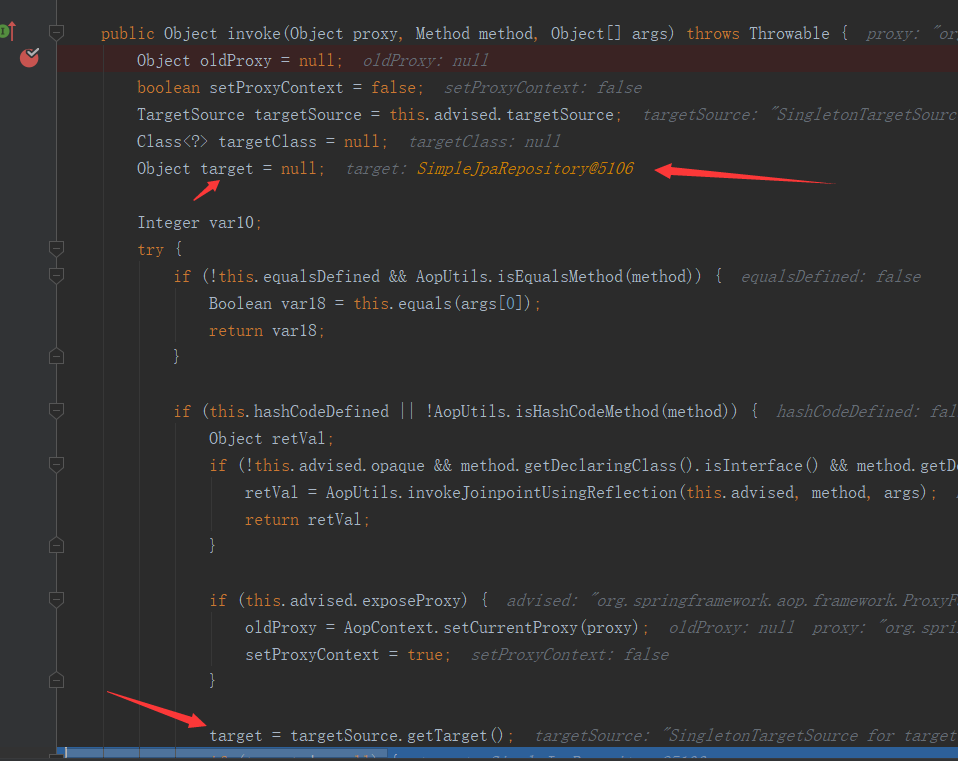Screen dimensions: 958x761
Task: Click the inline hint 'oldProxy: null' on declaration line
Action: pos(425,60)
